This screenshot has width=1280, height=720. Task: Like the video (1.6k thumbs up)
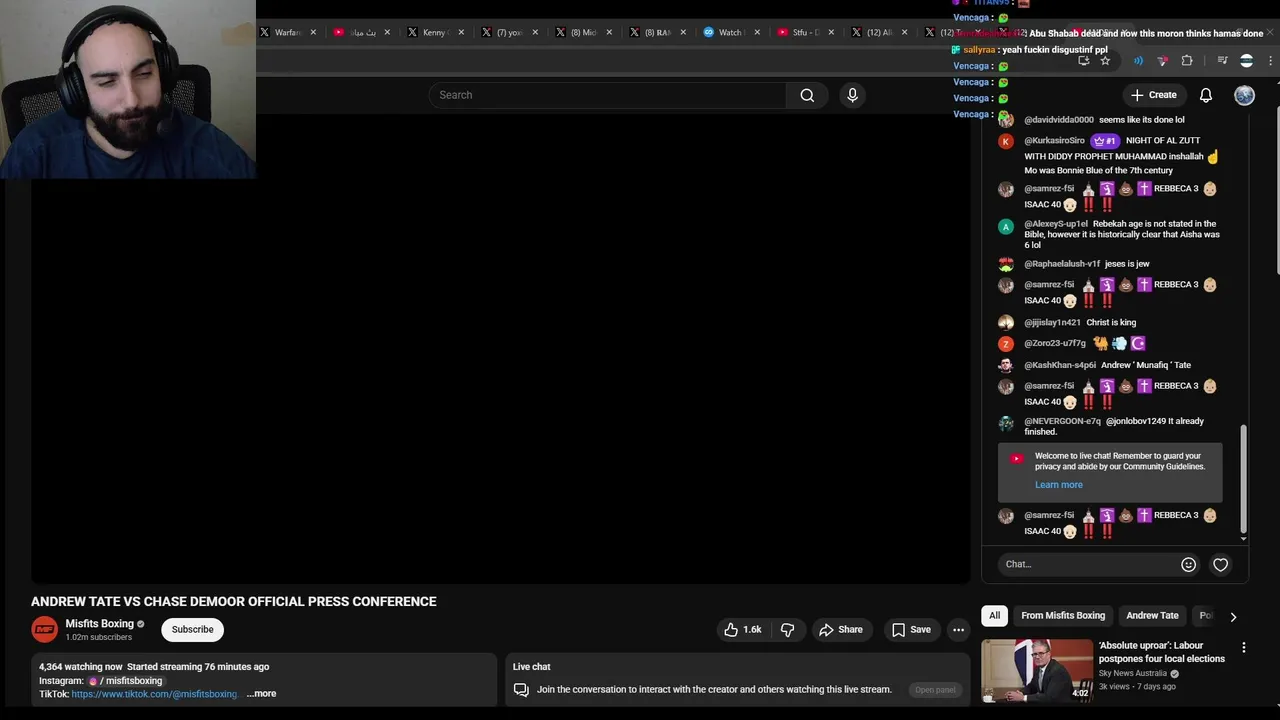[742, 629]
